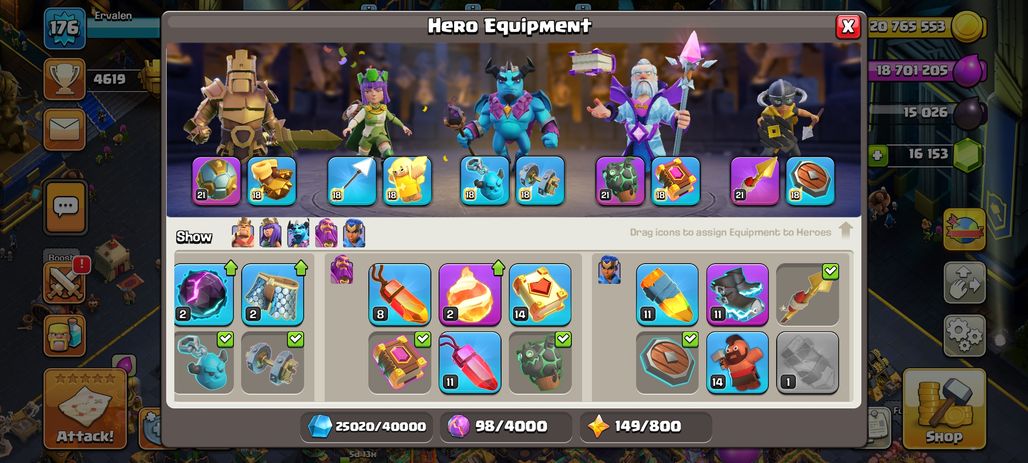Image resolution: width=1028 pixels, height=463 pixels.
Task: Select the orange Life Gem level 8
Action: [x=400, y=294]
